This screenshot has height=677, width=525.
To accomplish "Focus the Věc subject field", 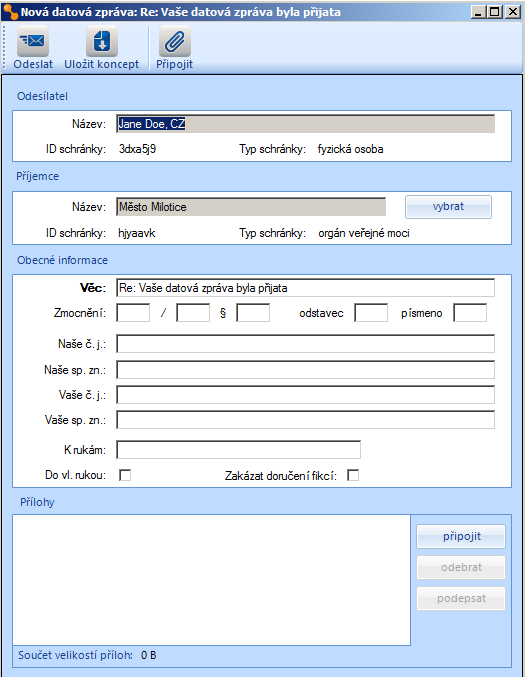I will coord(305,288).
